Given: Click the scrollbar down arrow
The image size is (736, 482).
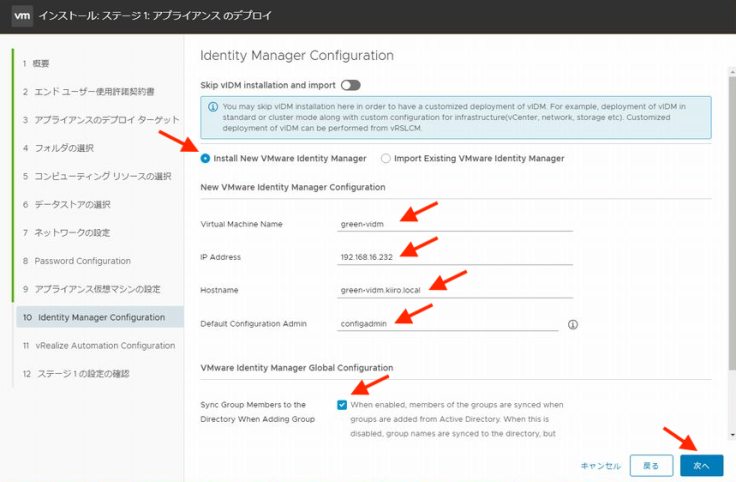Looking at the screenshot, I should point(732,435).
